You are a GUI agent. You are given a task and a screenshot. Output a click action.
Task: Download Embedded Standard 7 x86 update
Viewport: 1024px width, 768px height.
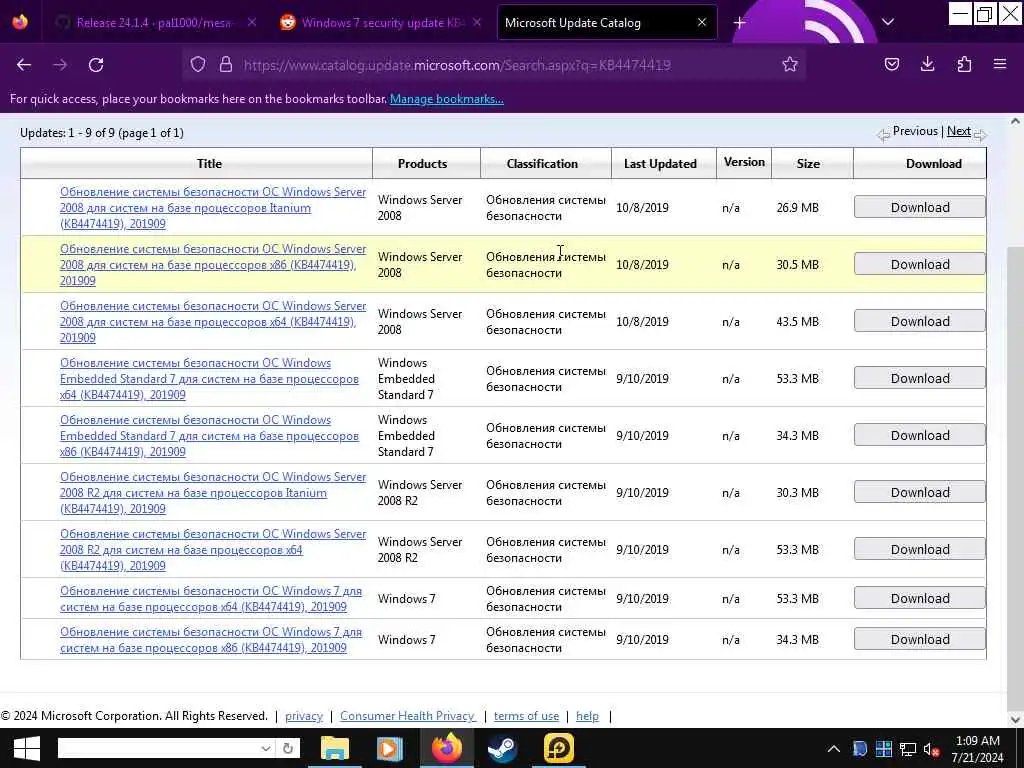point(920,436)
